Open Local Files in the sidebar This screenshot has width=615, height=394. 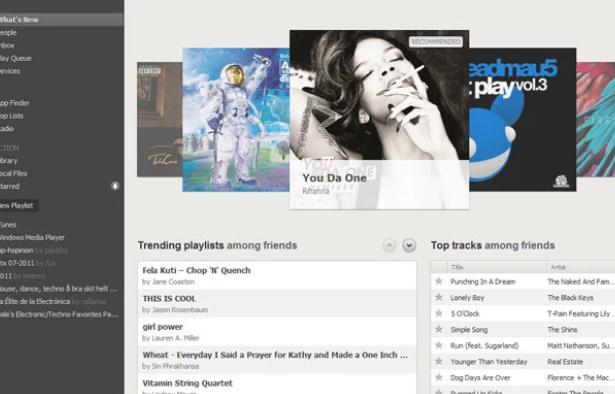tap(14, 173)
